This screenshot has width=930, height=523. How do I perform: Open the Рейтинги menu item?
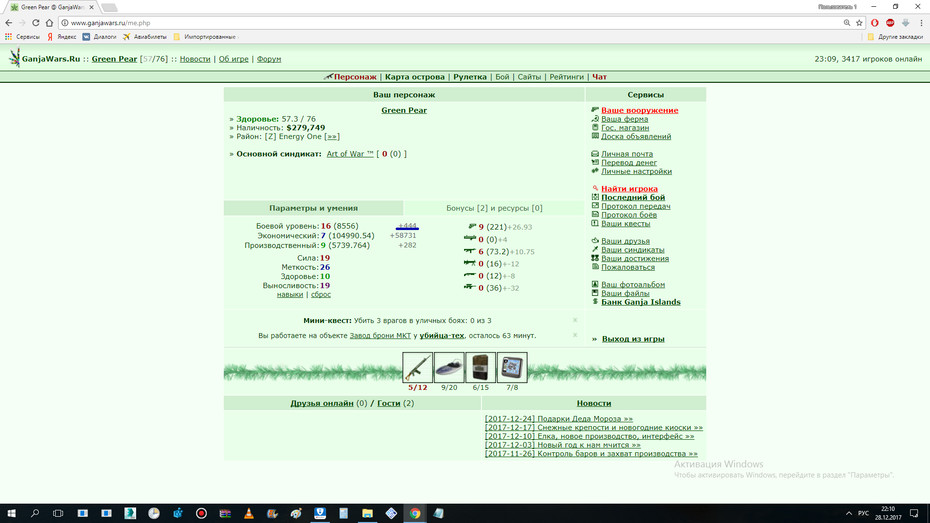[x=566, y=76]
